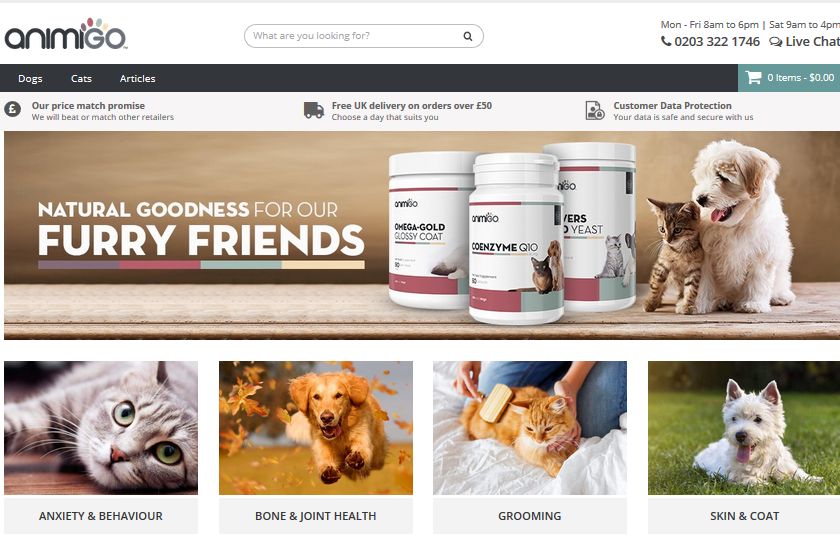Open the shopping cart icon
The width and height of the screenshot is (840, 536).
753,78
